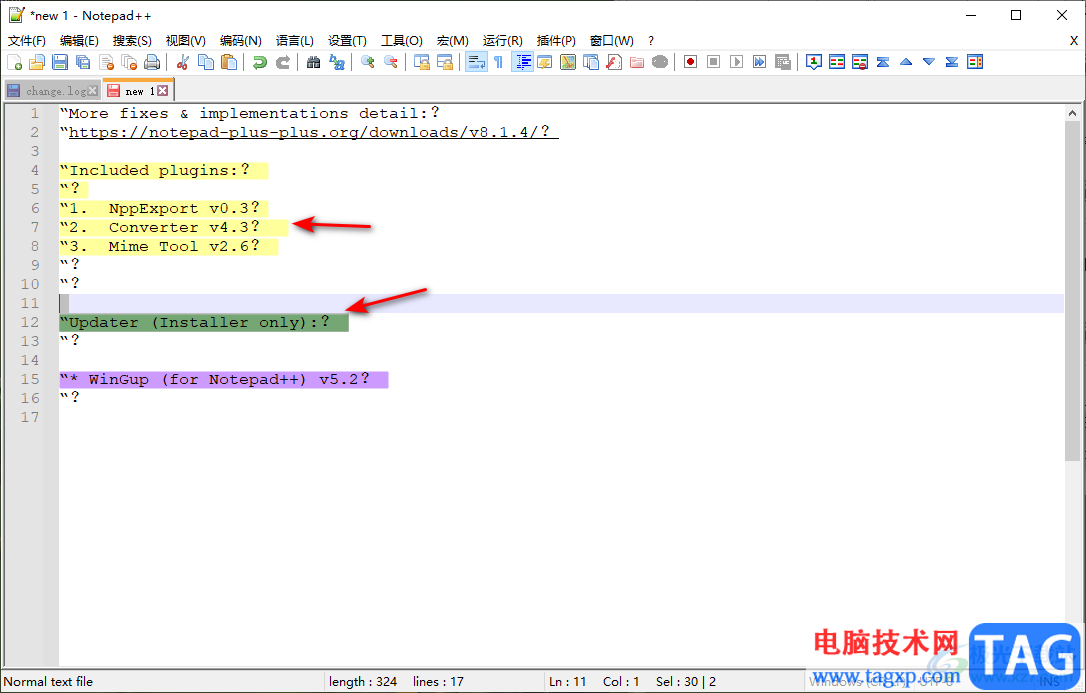Click line number 17 in margin
This screenshot has width=1086, height=693.
pos(30,417)
